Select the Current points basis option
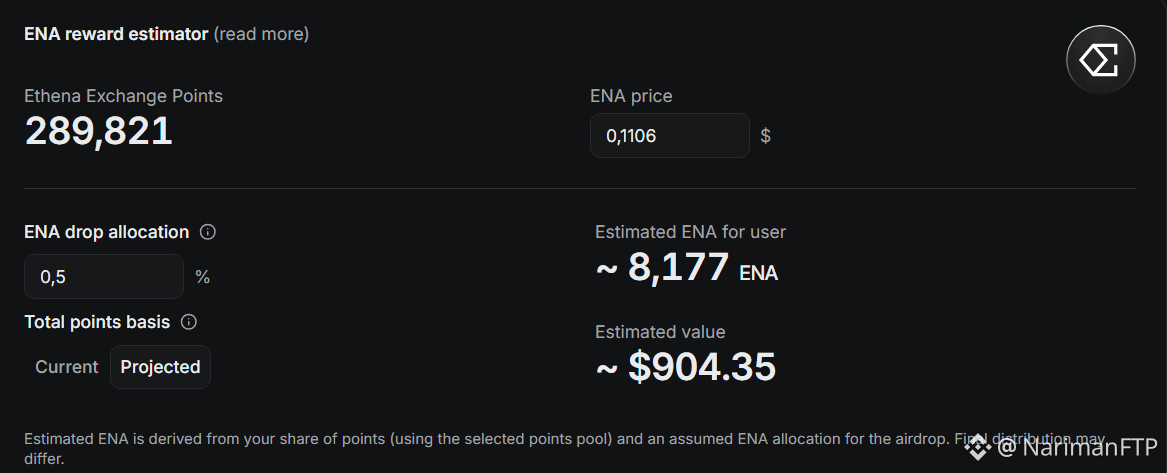 click(x=66, y=367)
